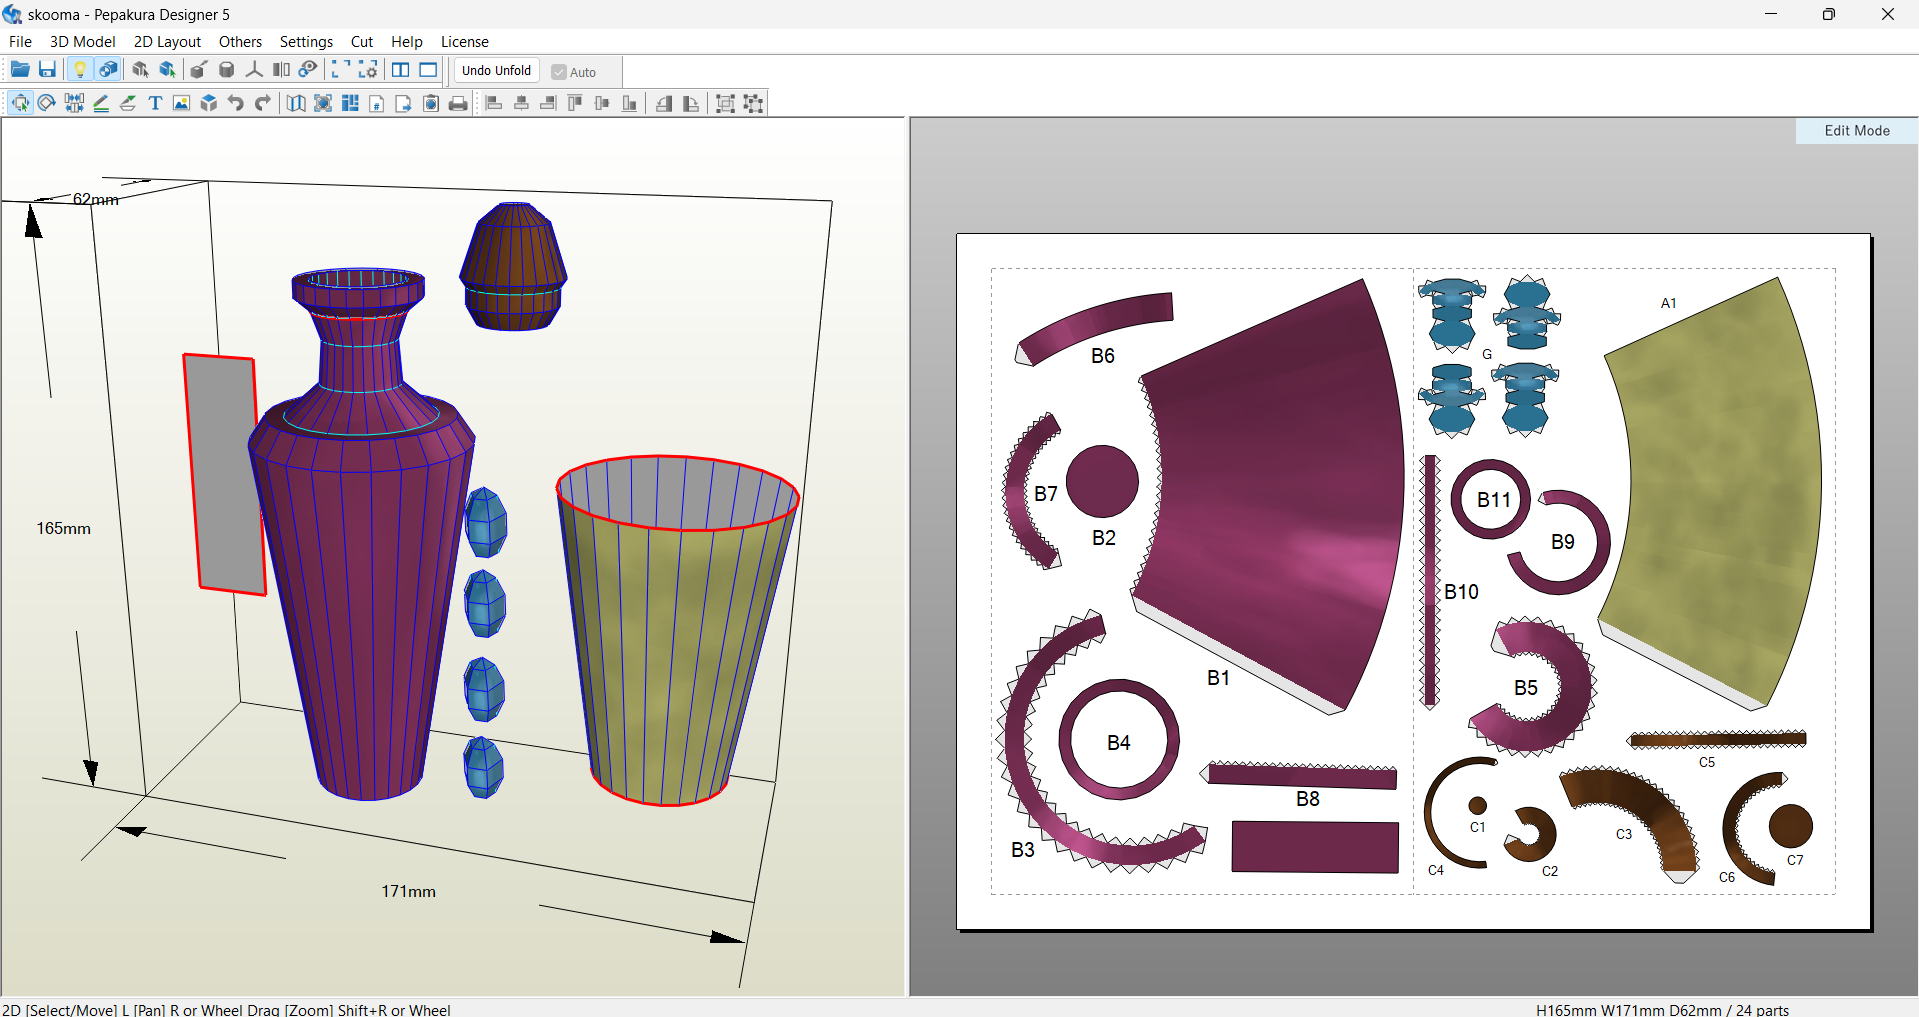The image size is (1919, 1017).
Task: Click the page number icon
Action: tap(377, 103)
